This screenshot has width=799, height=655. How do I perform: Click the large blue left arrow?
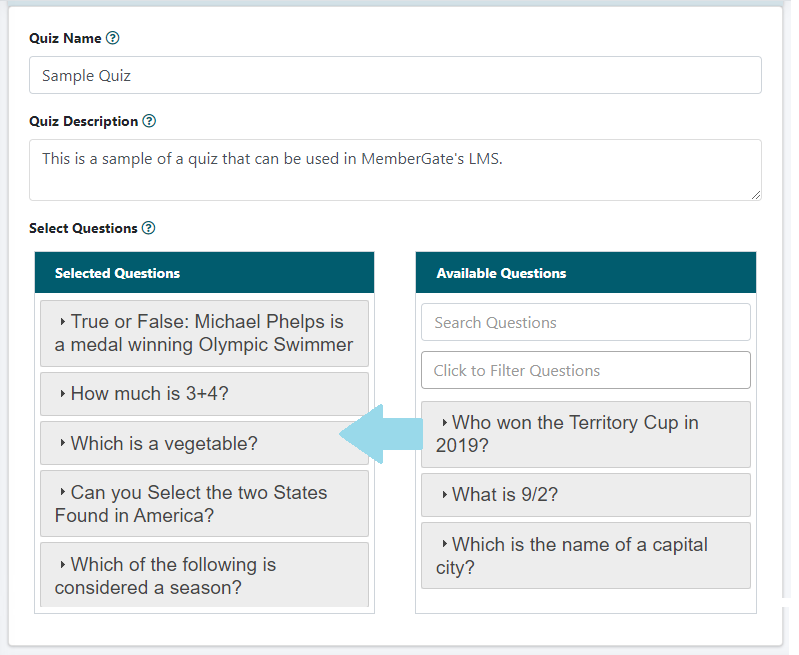click(383, 434)
